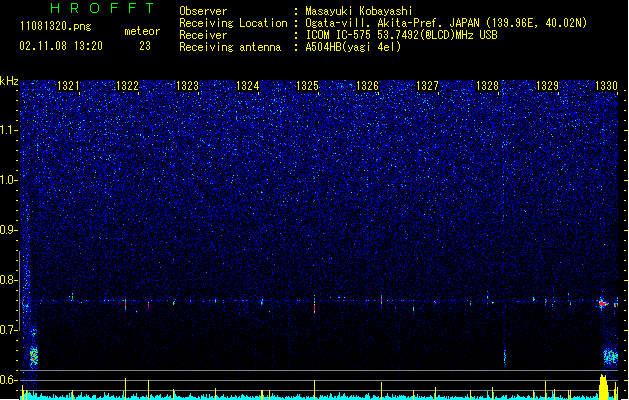Click the strong red meteor echo near 1330

coord(603,304)
